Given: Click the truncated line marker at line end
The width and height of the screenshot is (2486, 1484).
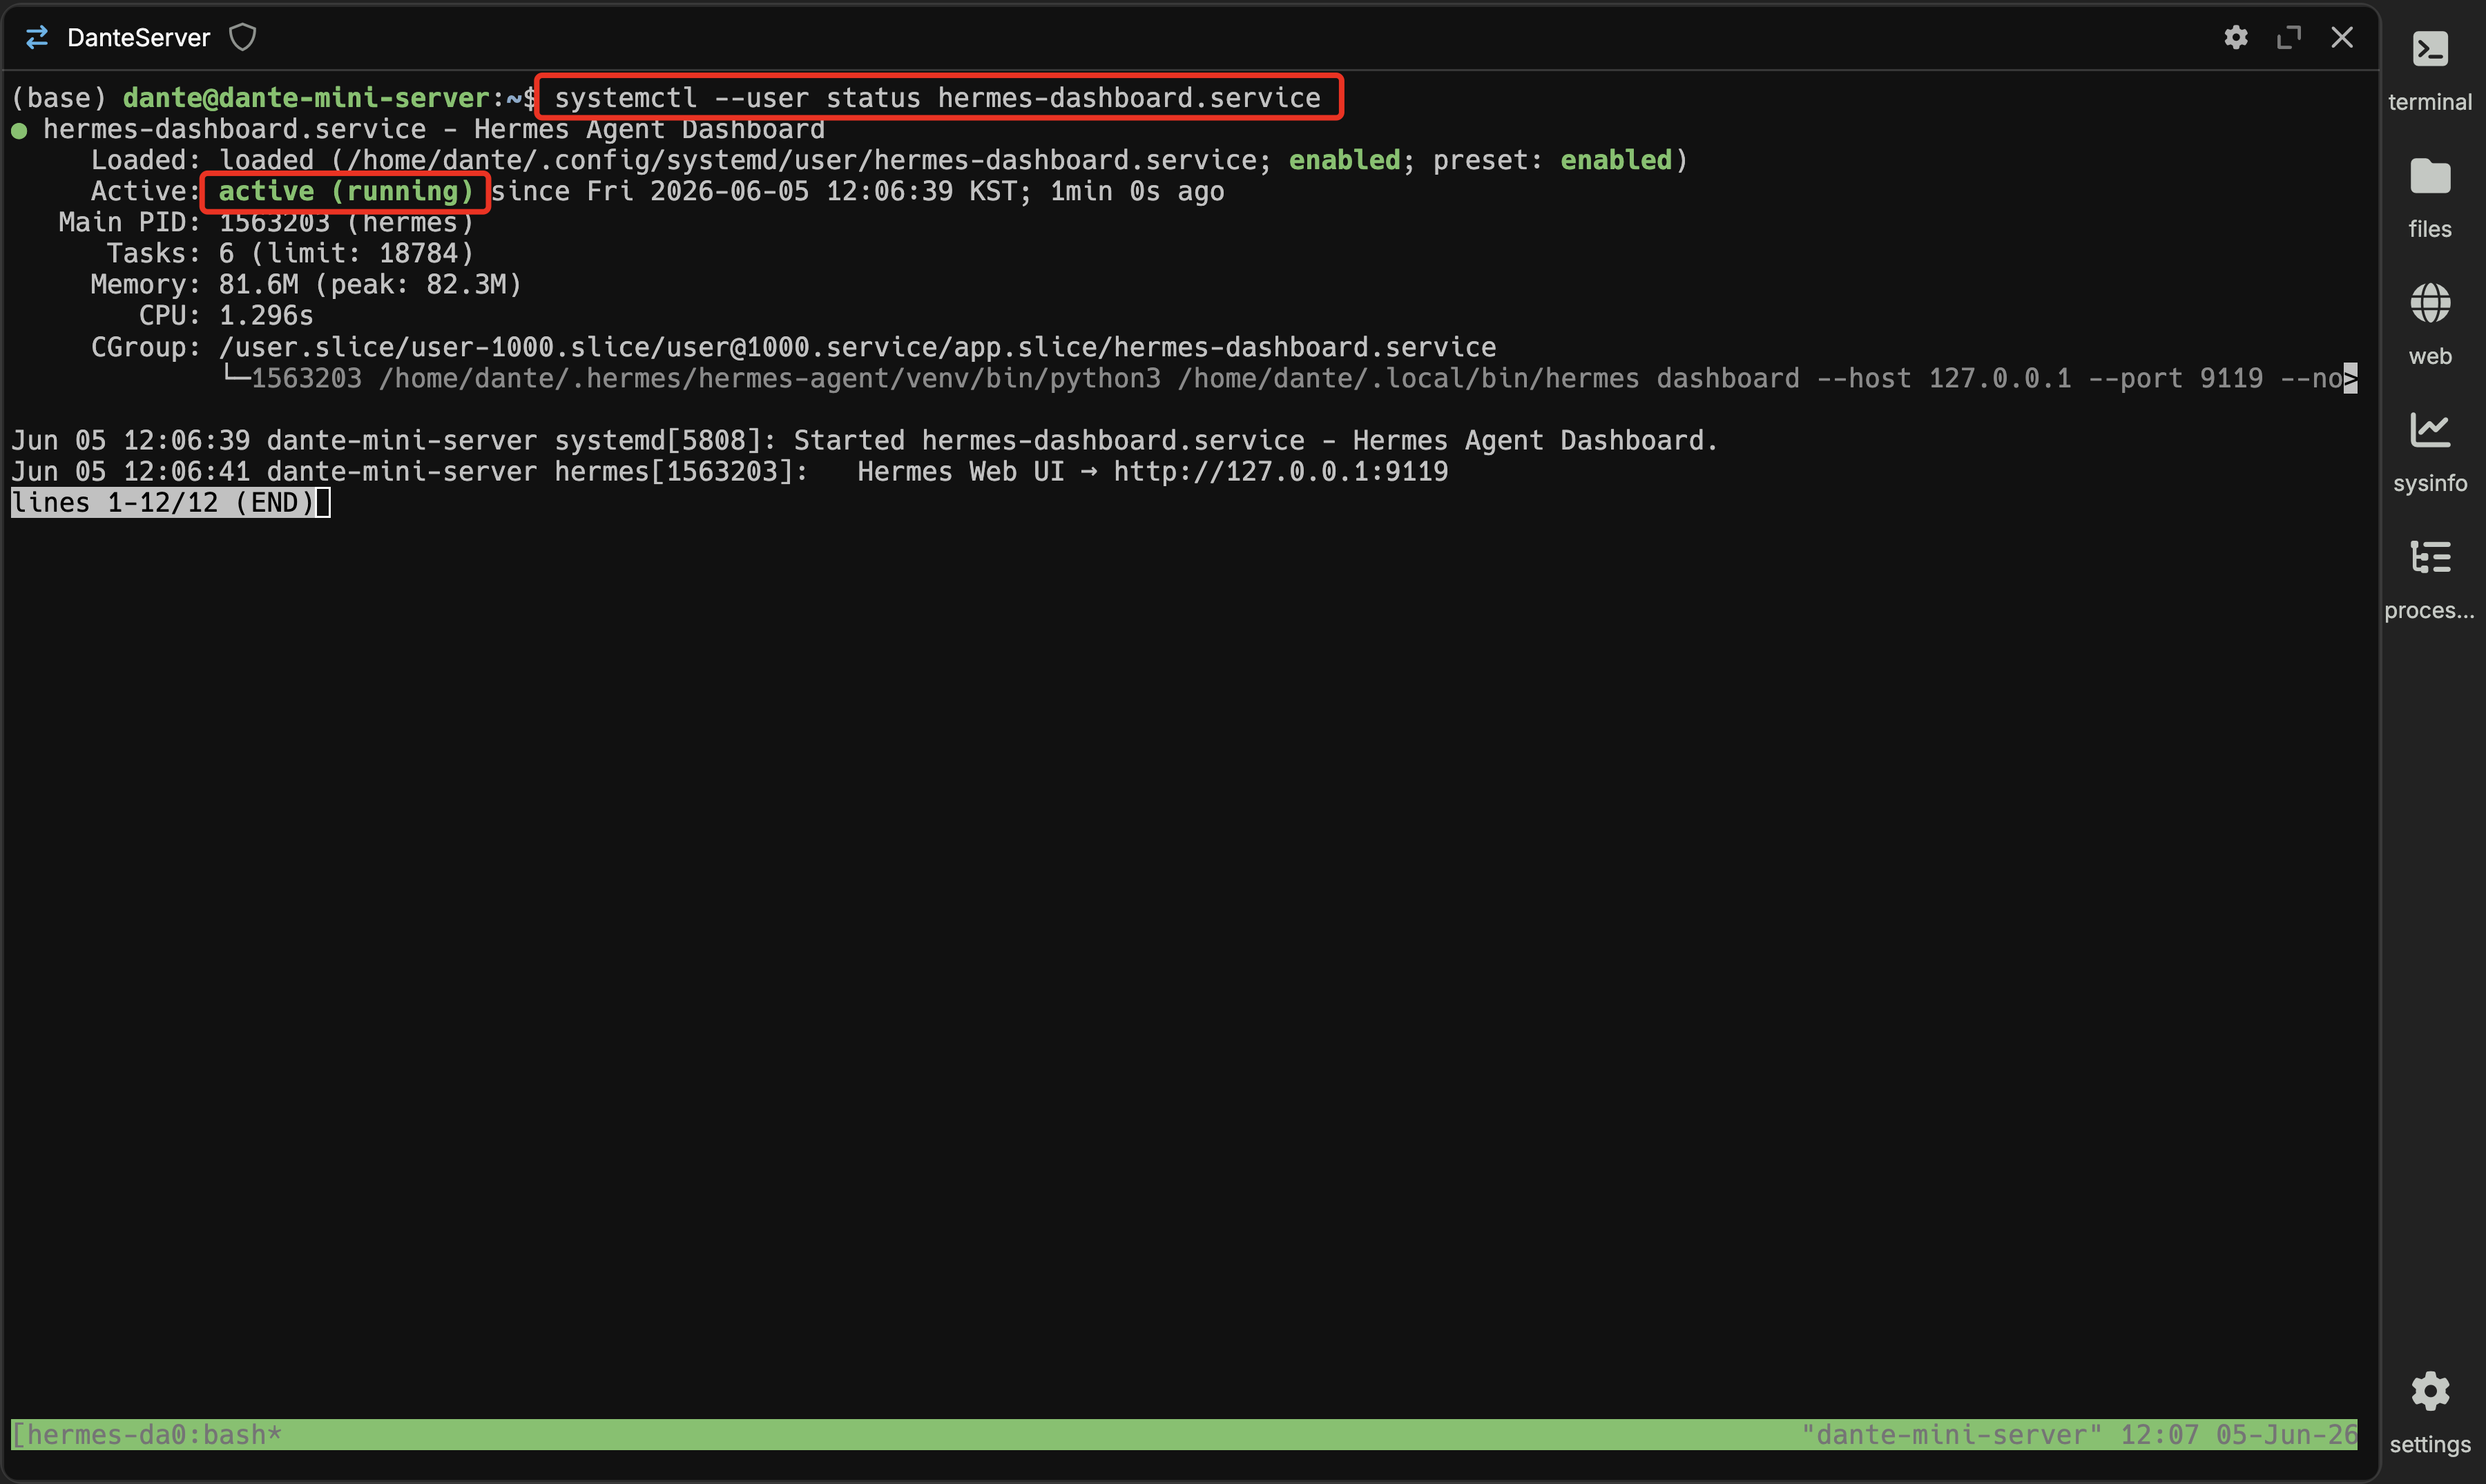Looking at the screenshot, I should [2351, 378].
